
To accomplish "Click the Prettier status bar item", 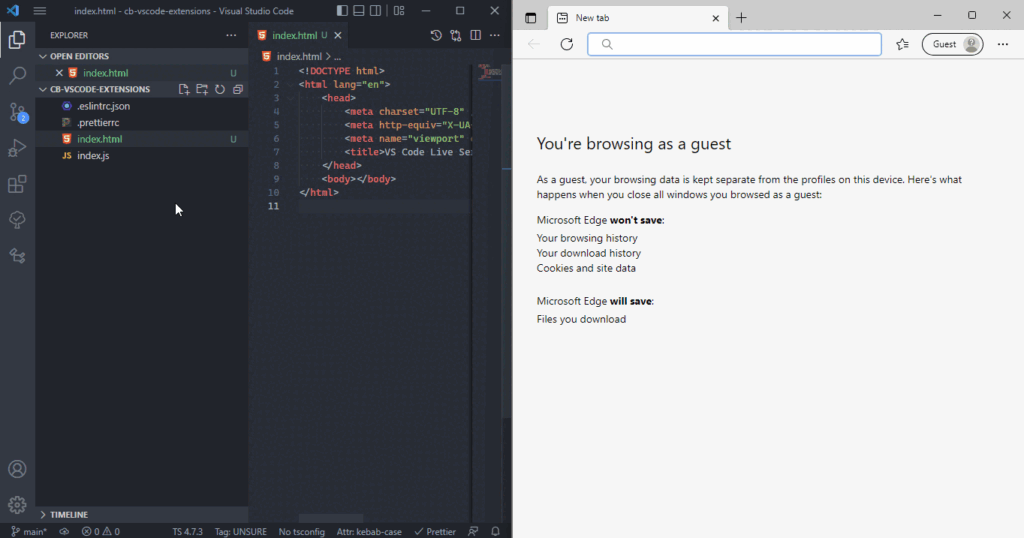I will pos(435,531).
